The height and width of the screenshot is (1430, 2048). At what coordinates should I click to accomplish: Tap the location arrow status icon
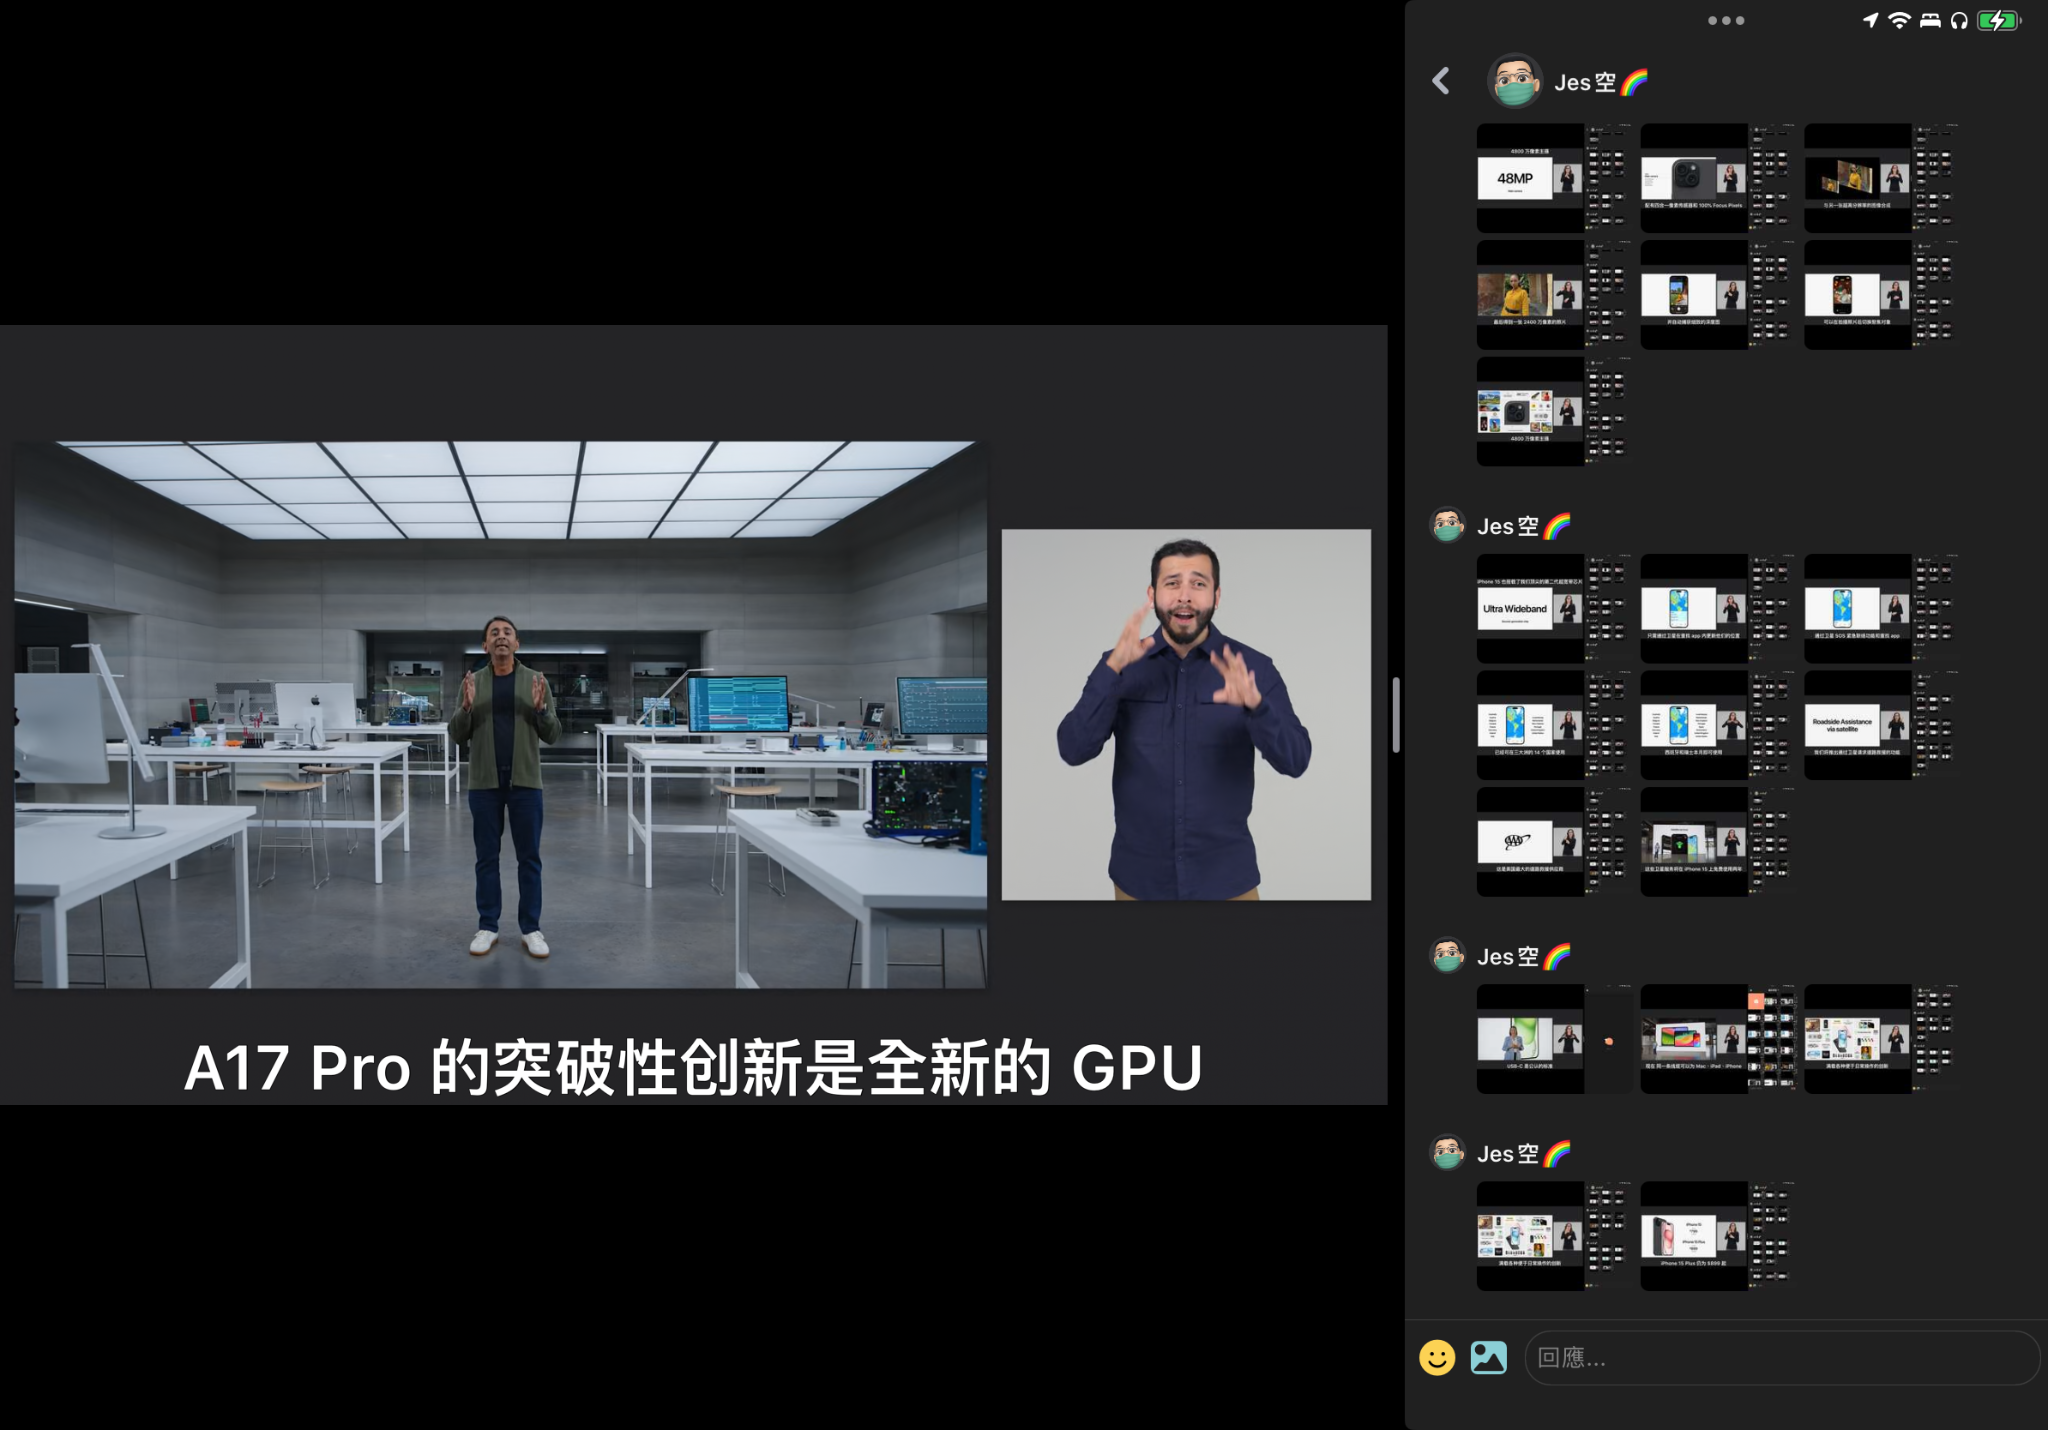coord(1870,20)
